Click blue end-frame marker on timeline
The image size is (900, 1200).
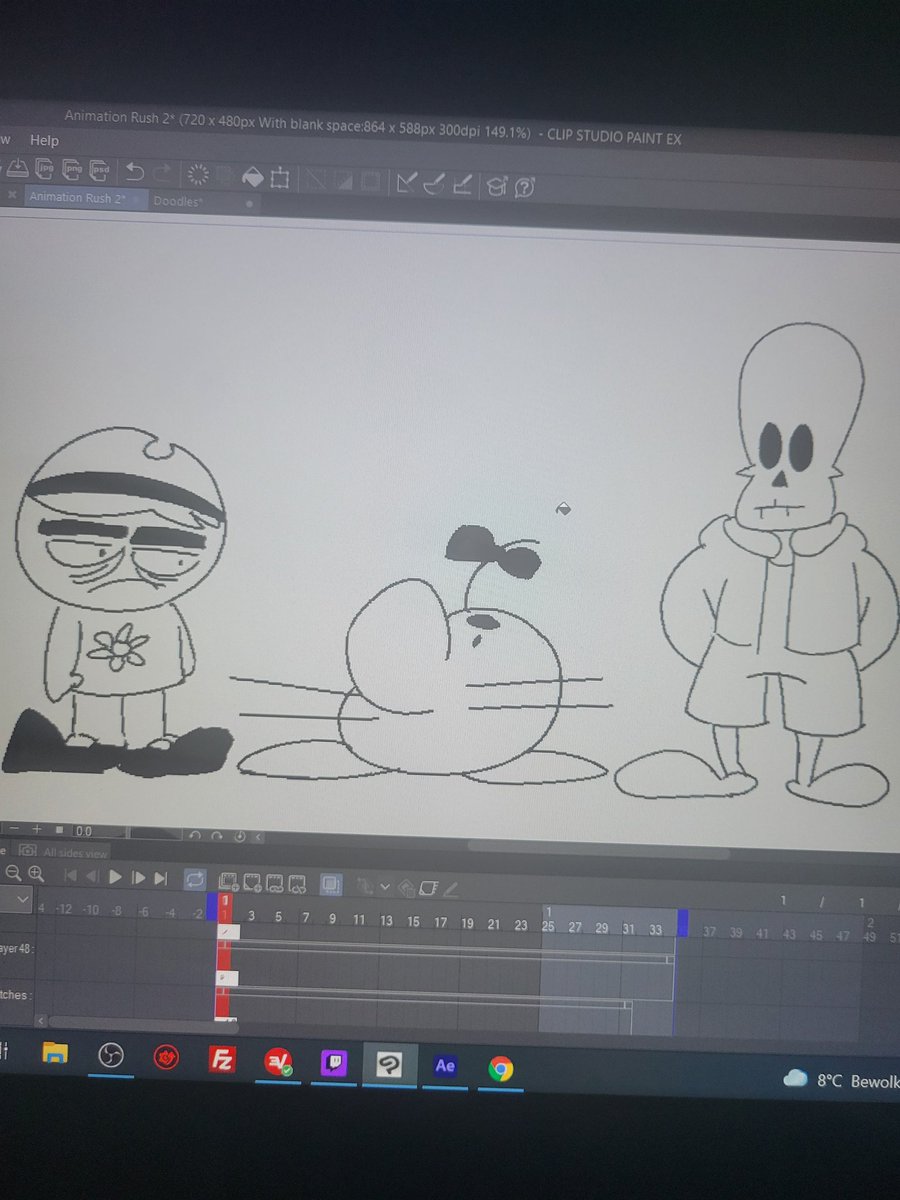click(683, 923)
